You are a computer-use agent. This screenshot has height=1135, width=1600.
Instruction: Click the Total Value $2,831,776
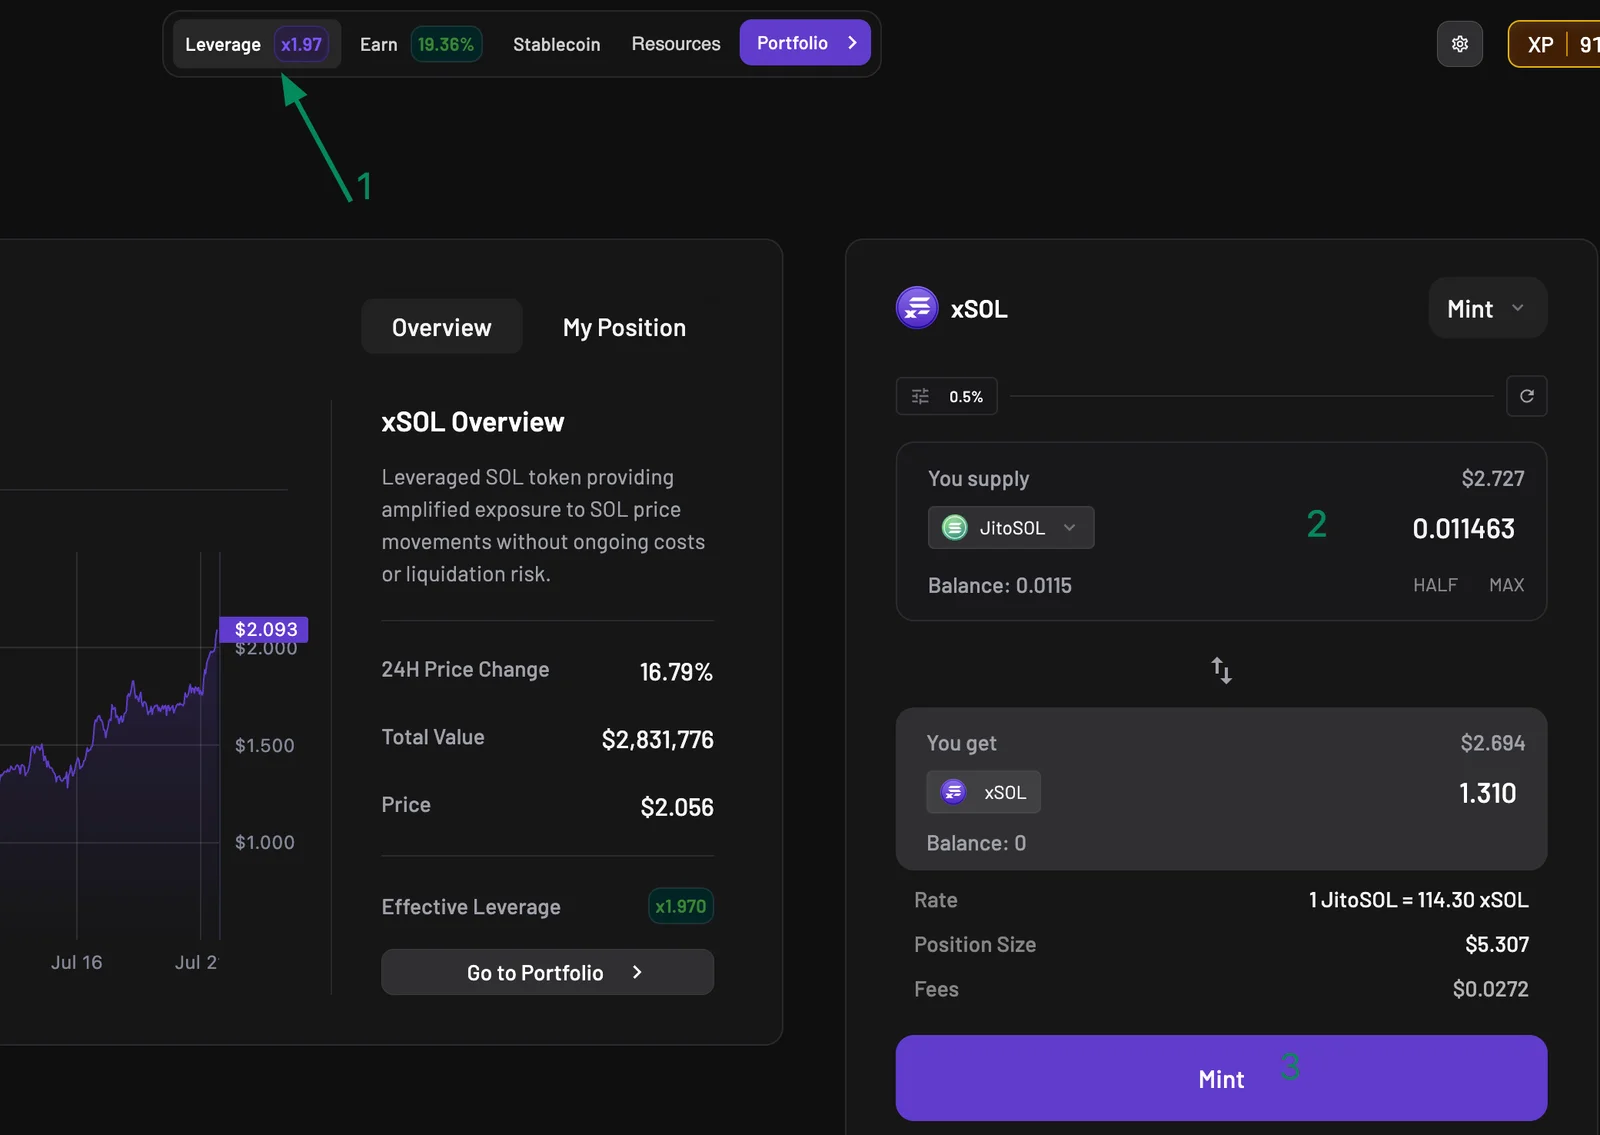click(x=657, y=739)
